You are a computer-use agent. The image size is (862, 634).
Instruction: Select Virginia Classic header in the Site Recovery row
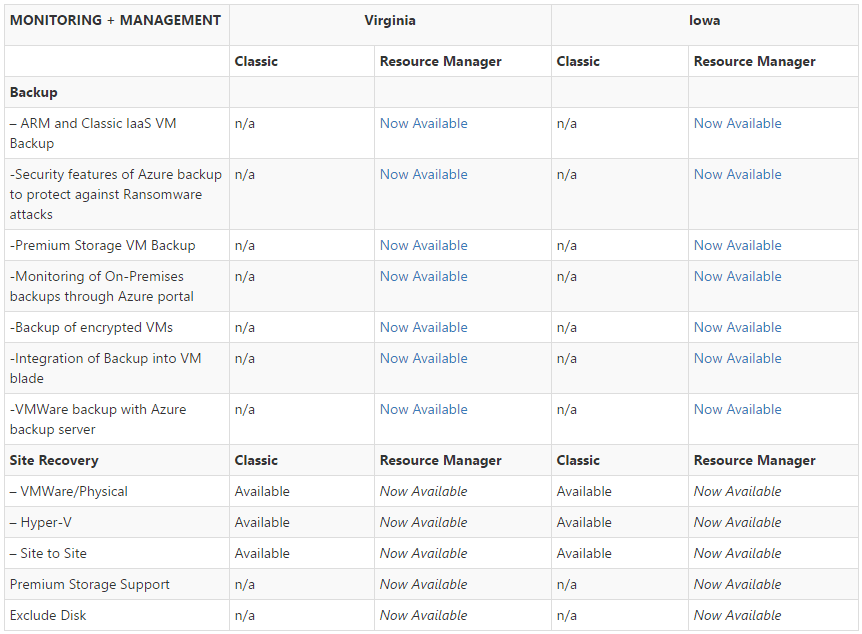click(x=256, y=460)
